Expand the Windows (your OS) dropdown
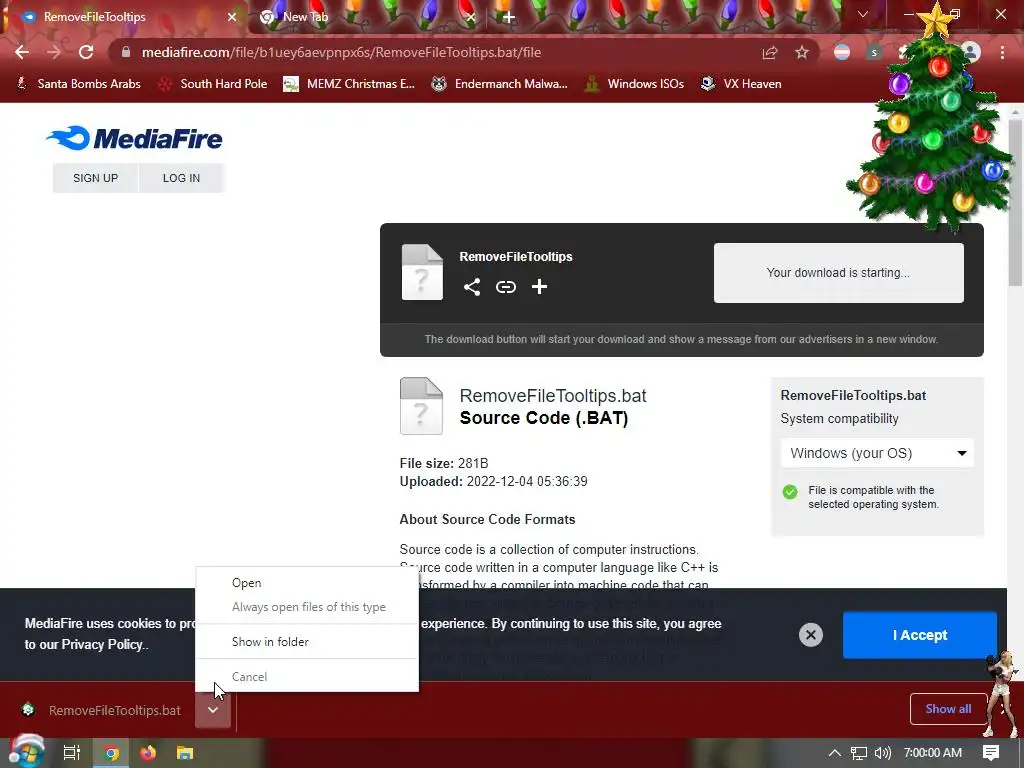 click(877, 453)
